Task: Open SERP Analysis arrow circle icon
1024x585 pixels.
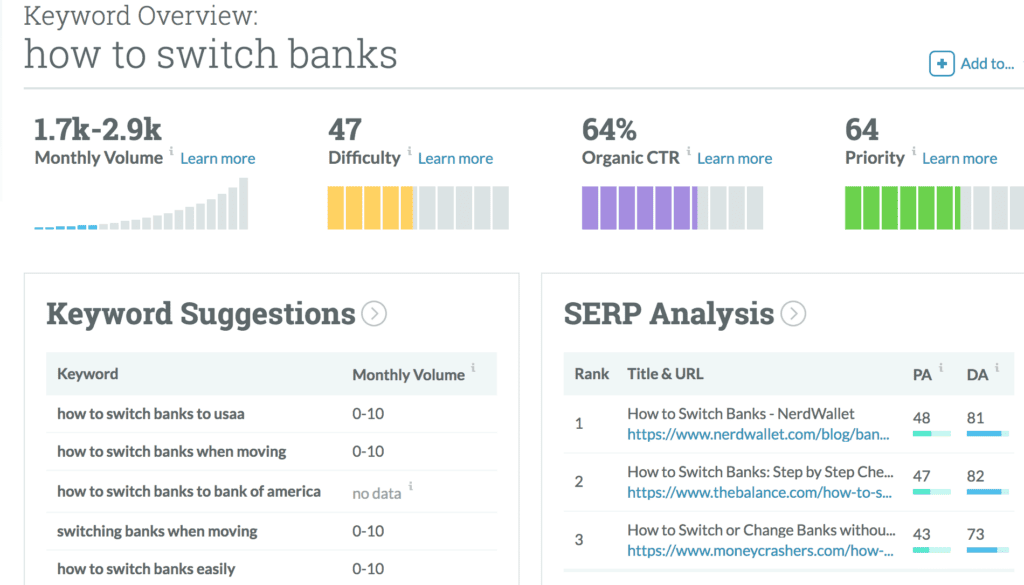Action: click(x=793, y=314)
